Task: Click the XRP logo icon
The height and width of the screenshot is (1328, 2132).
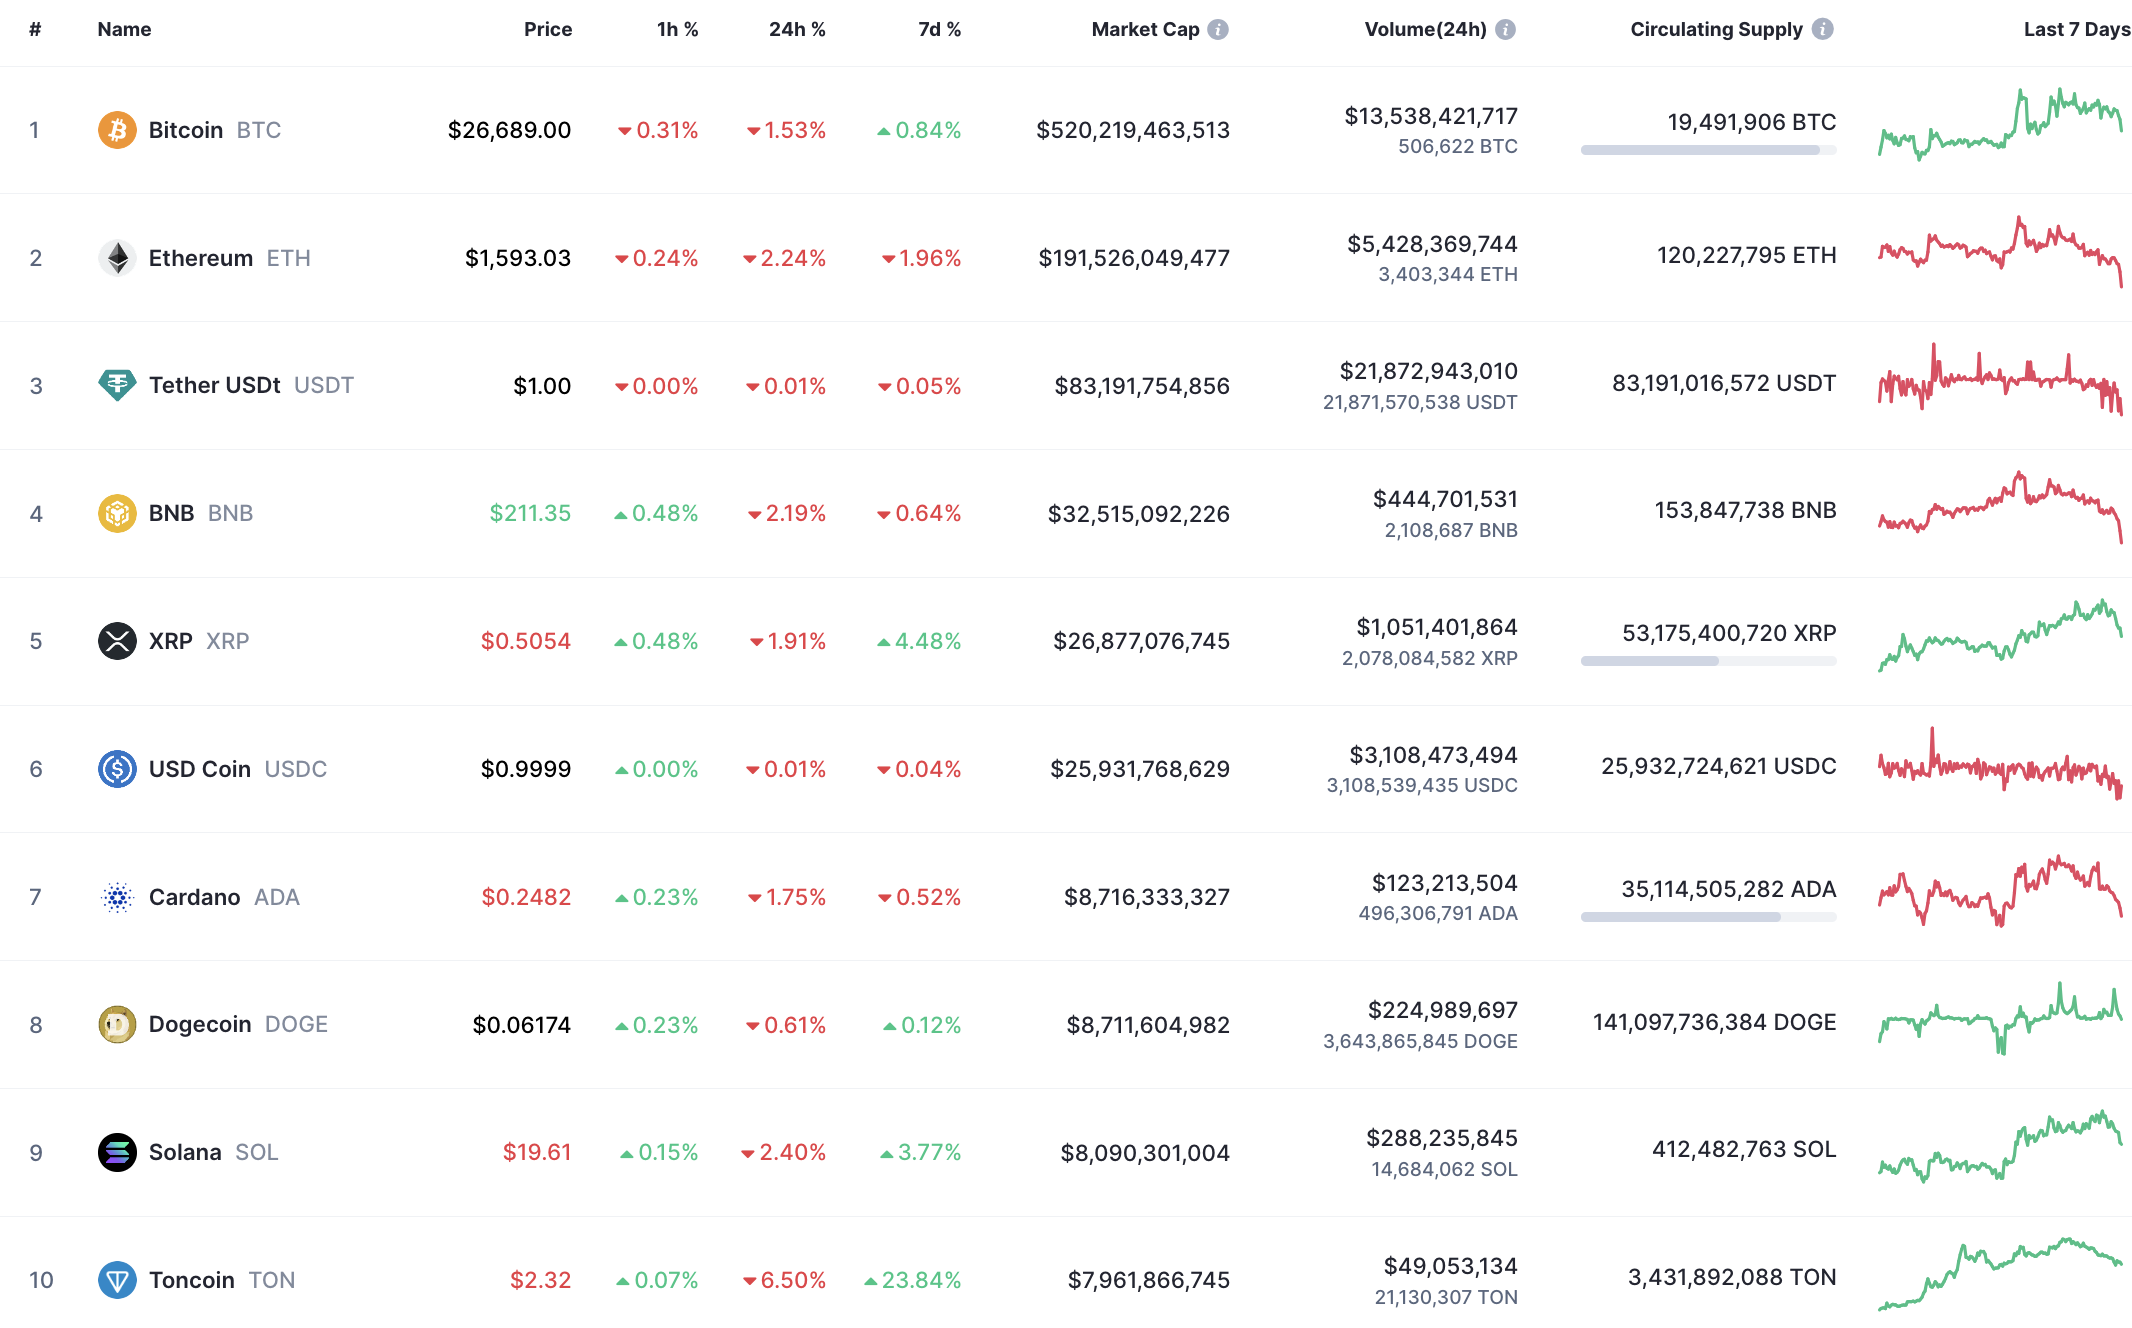Action: 117,641
